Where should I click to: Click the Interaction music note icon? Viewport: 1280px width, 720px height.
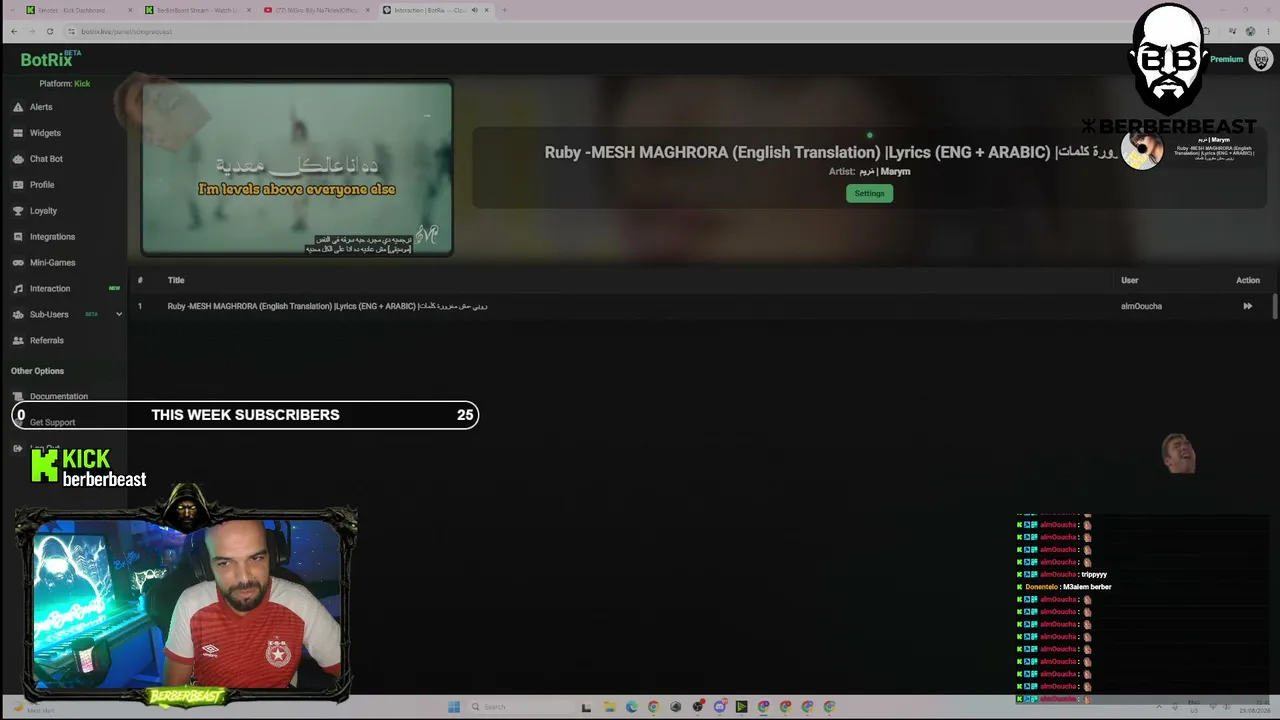(x=18, y=289)
